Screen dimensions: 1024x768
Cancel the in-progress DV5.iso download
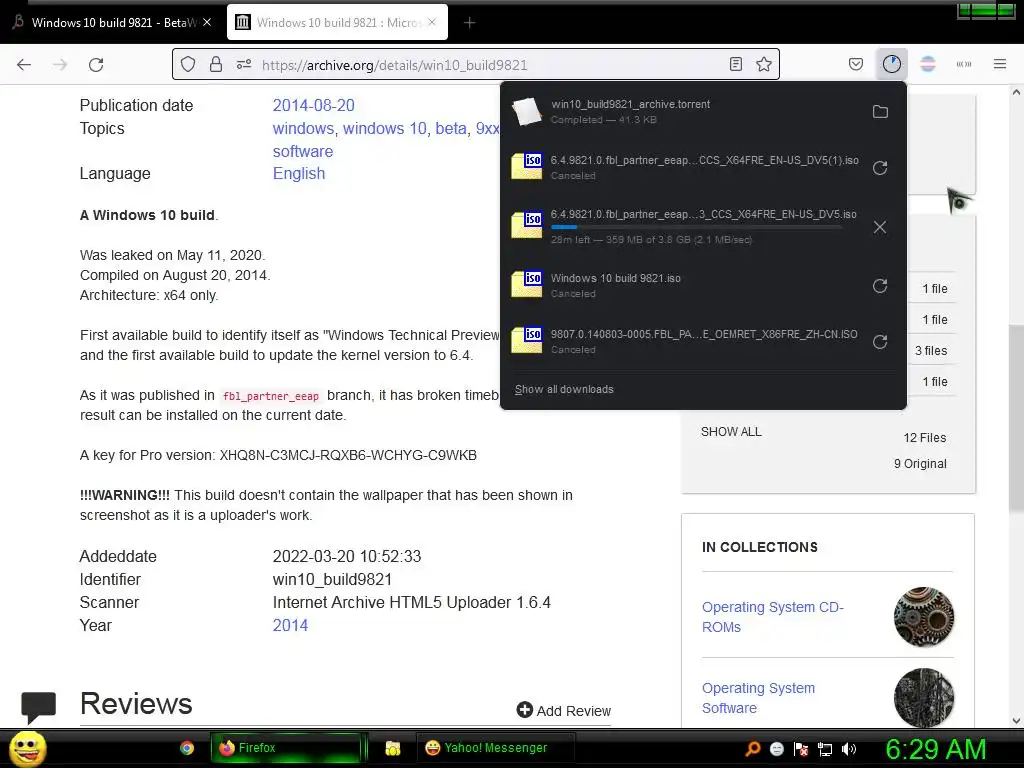pos(880,227)
